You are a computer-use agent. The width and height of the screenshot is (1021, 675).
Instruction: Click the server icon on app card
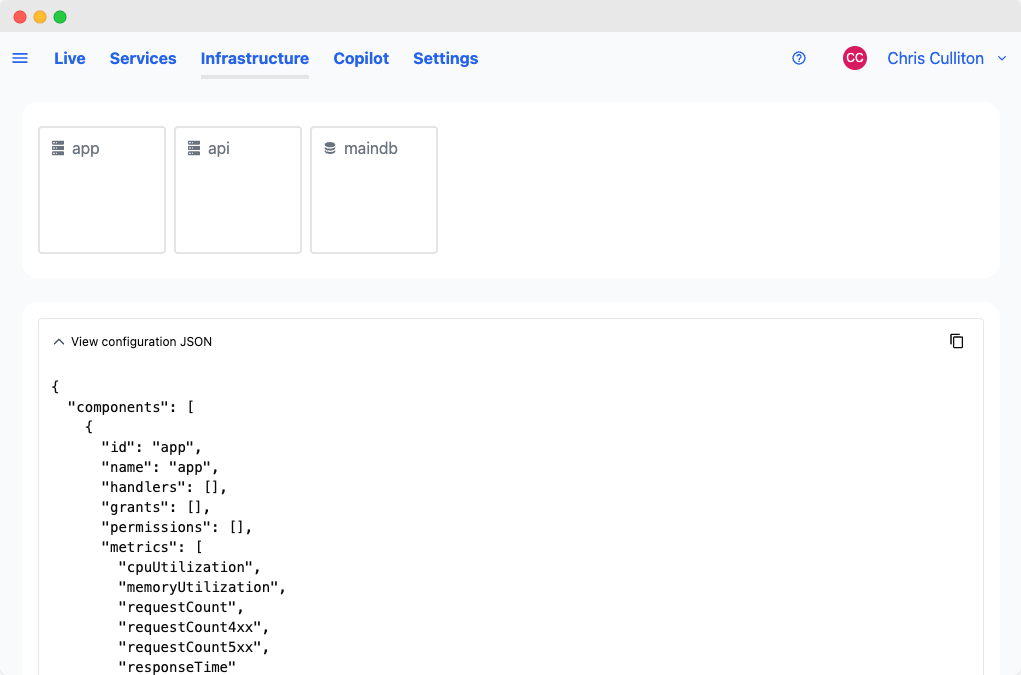58,148
